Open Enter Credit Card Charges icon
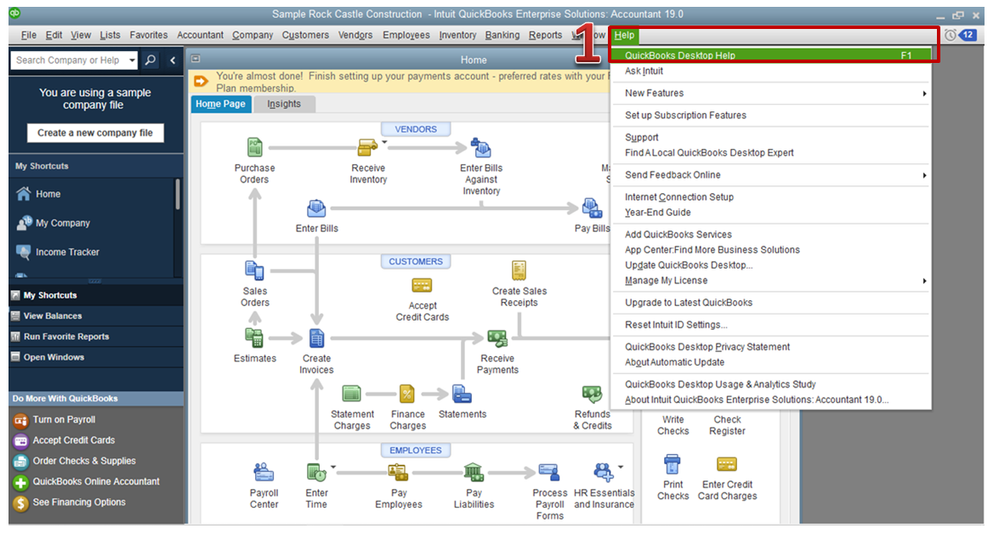 (727, 464)
